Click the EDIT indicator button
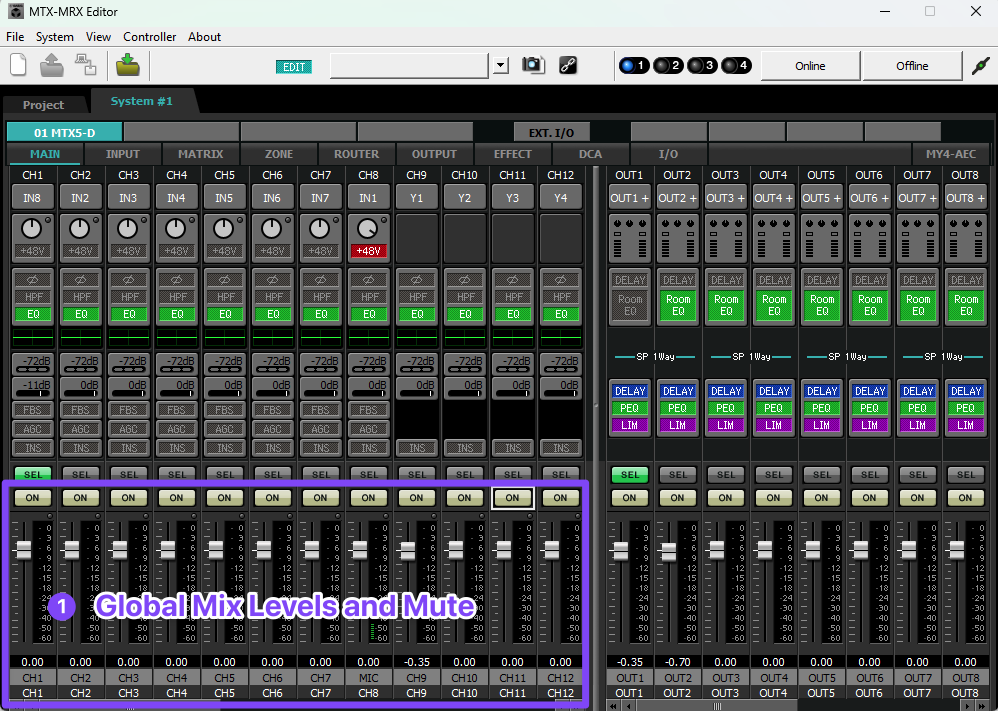This screenshot has width=998, height=711. tap(294, 67)
